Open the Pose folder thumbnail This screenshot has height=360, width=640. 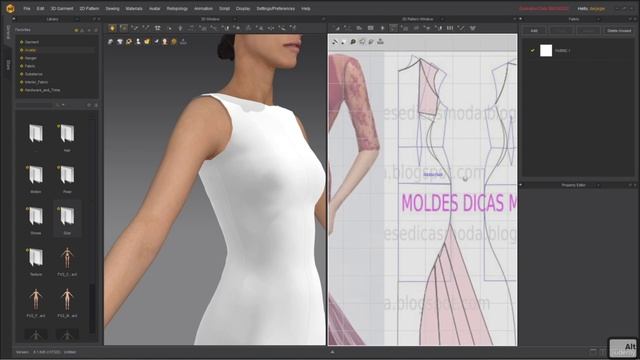[67, 176]
